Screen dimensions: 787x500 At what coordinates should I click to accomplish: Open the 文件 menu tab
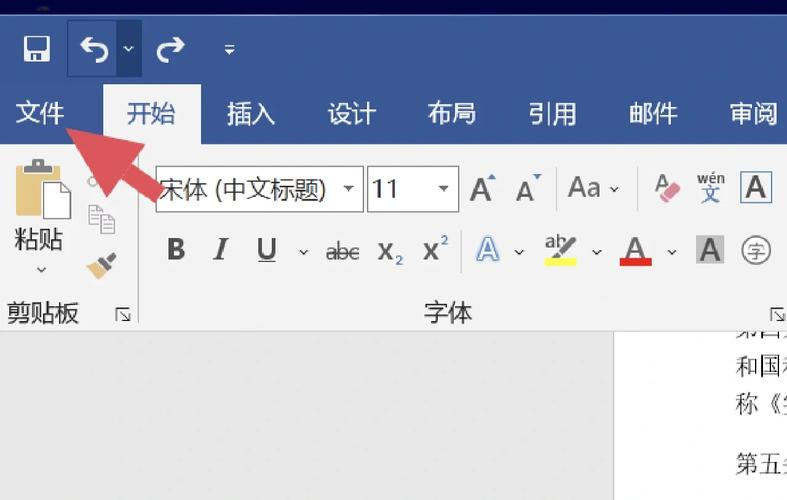tap(40, 113)
